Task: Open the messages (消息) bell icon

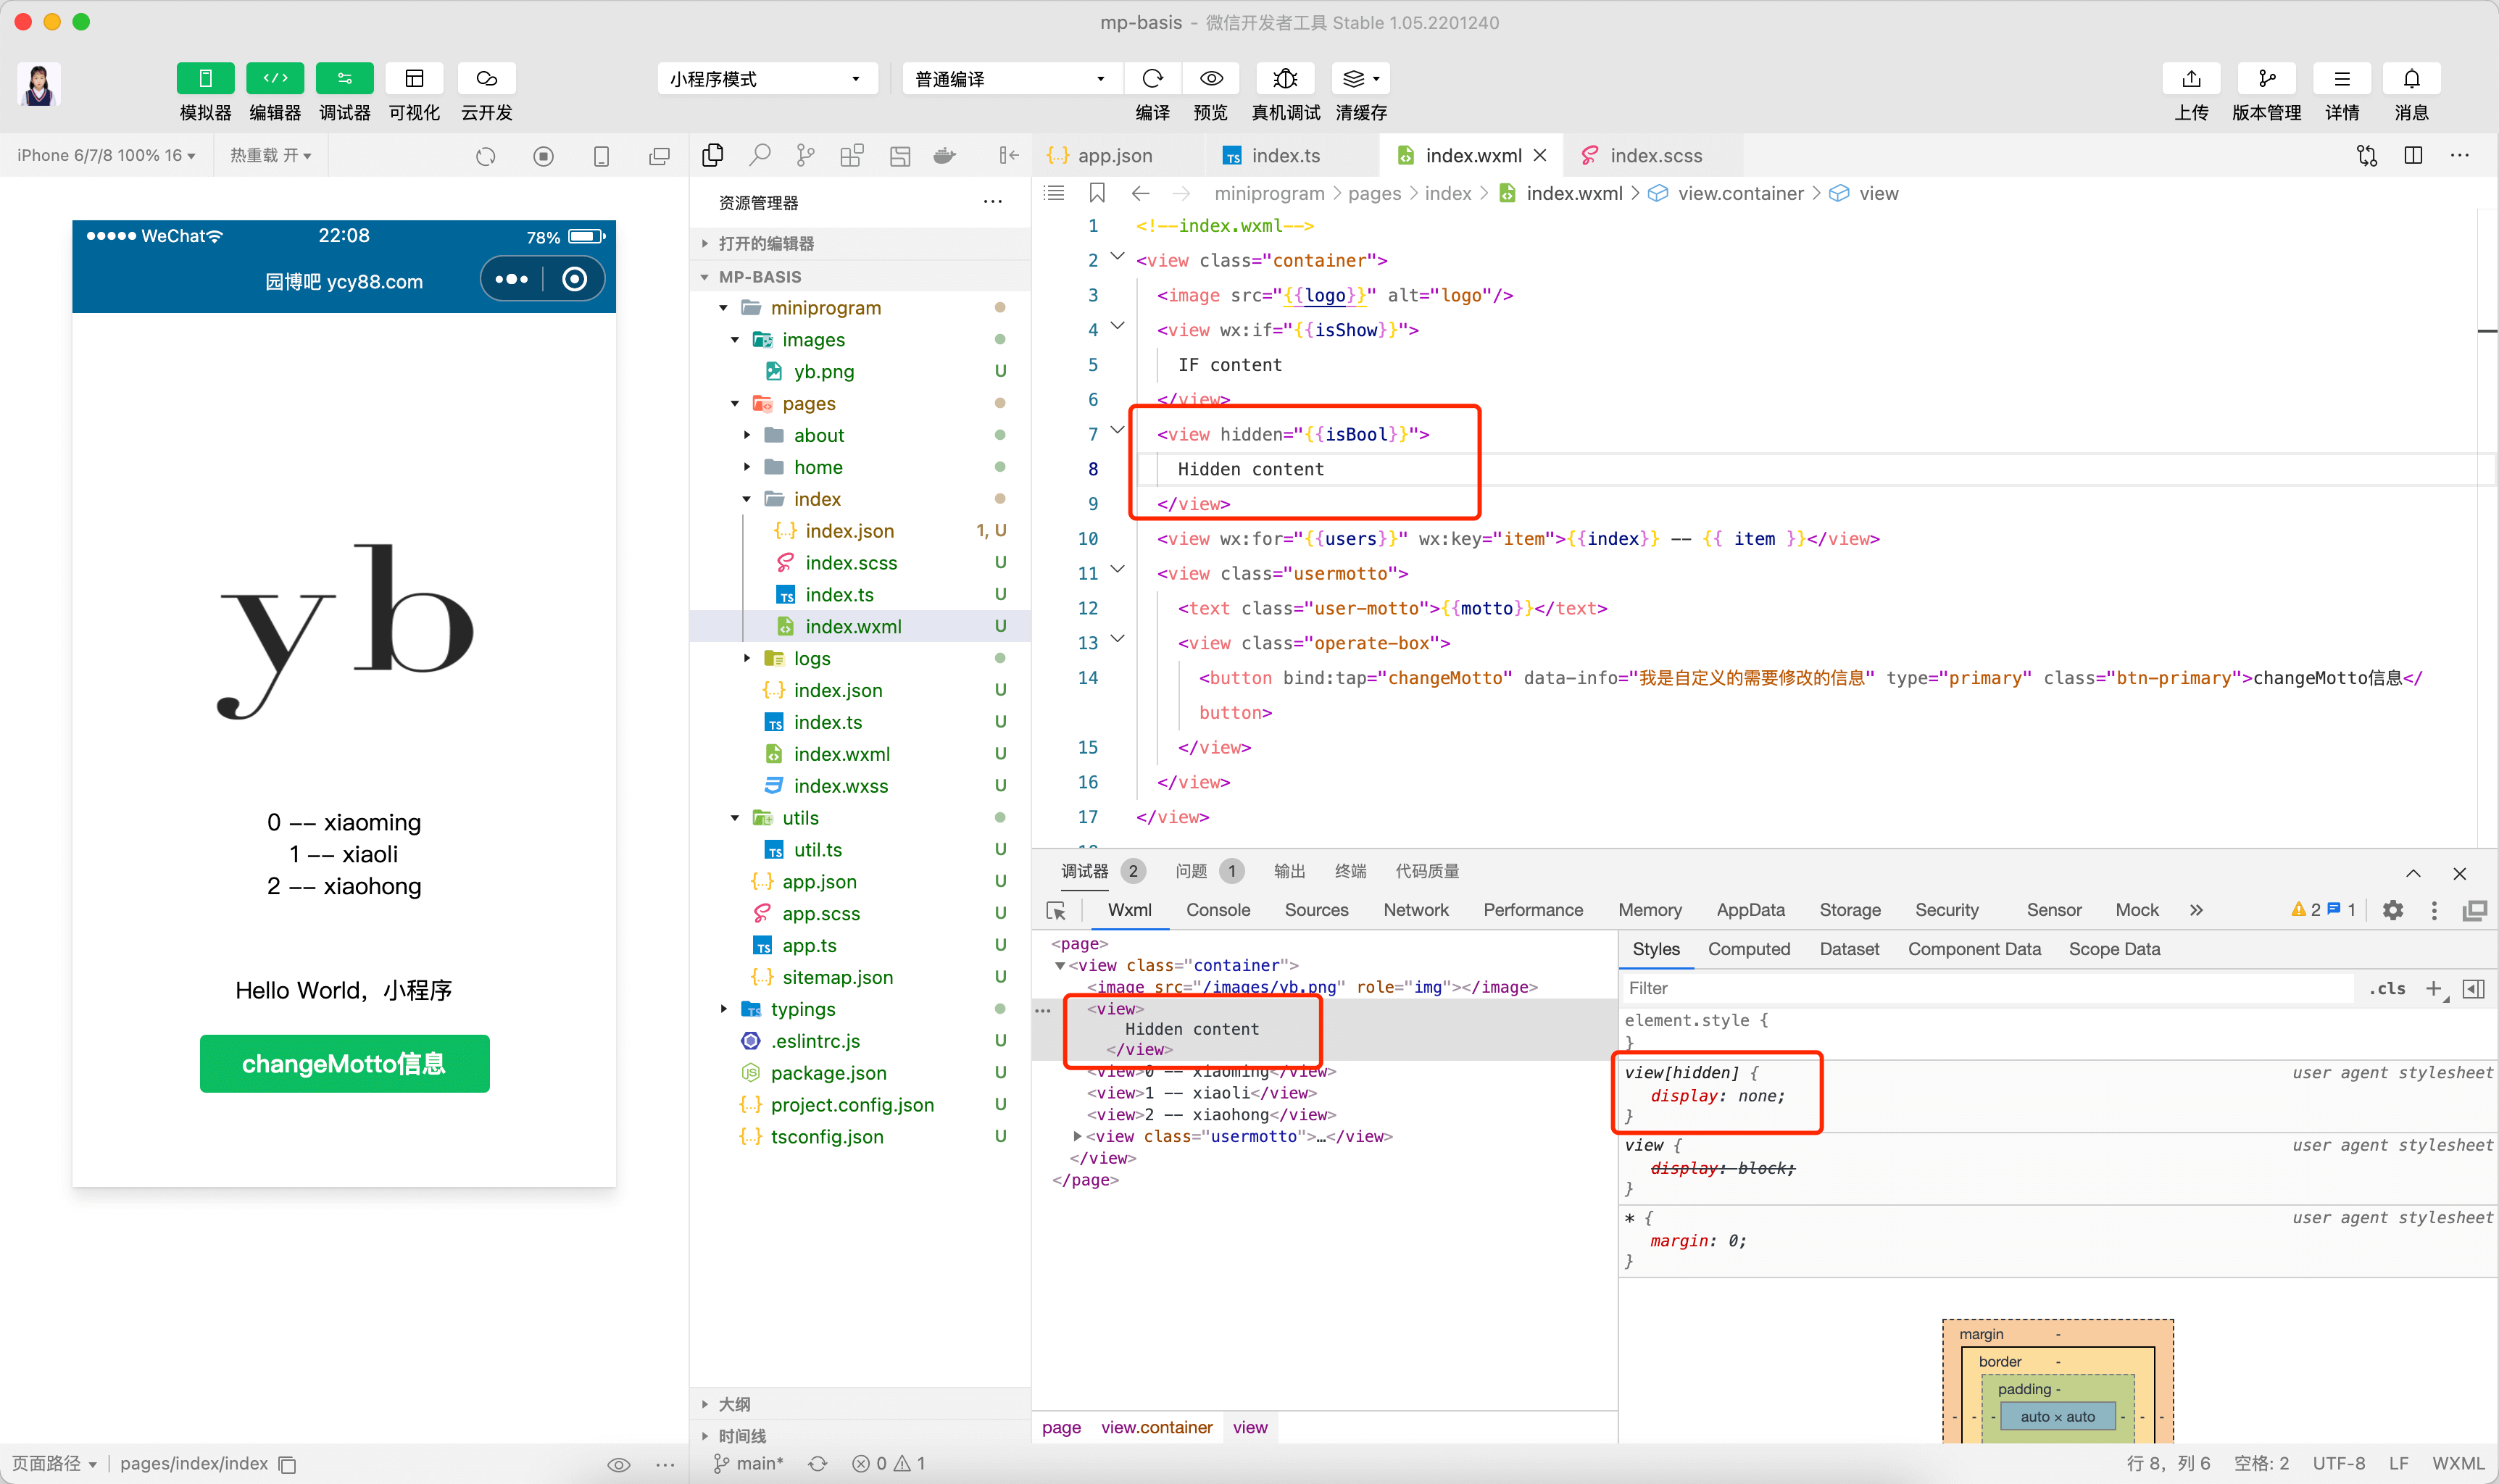Action: pyautogui.click(x=2412, y=78)
